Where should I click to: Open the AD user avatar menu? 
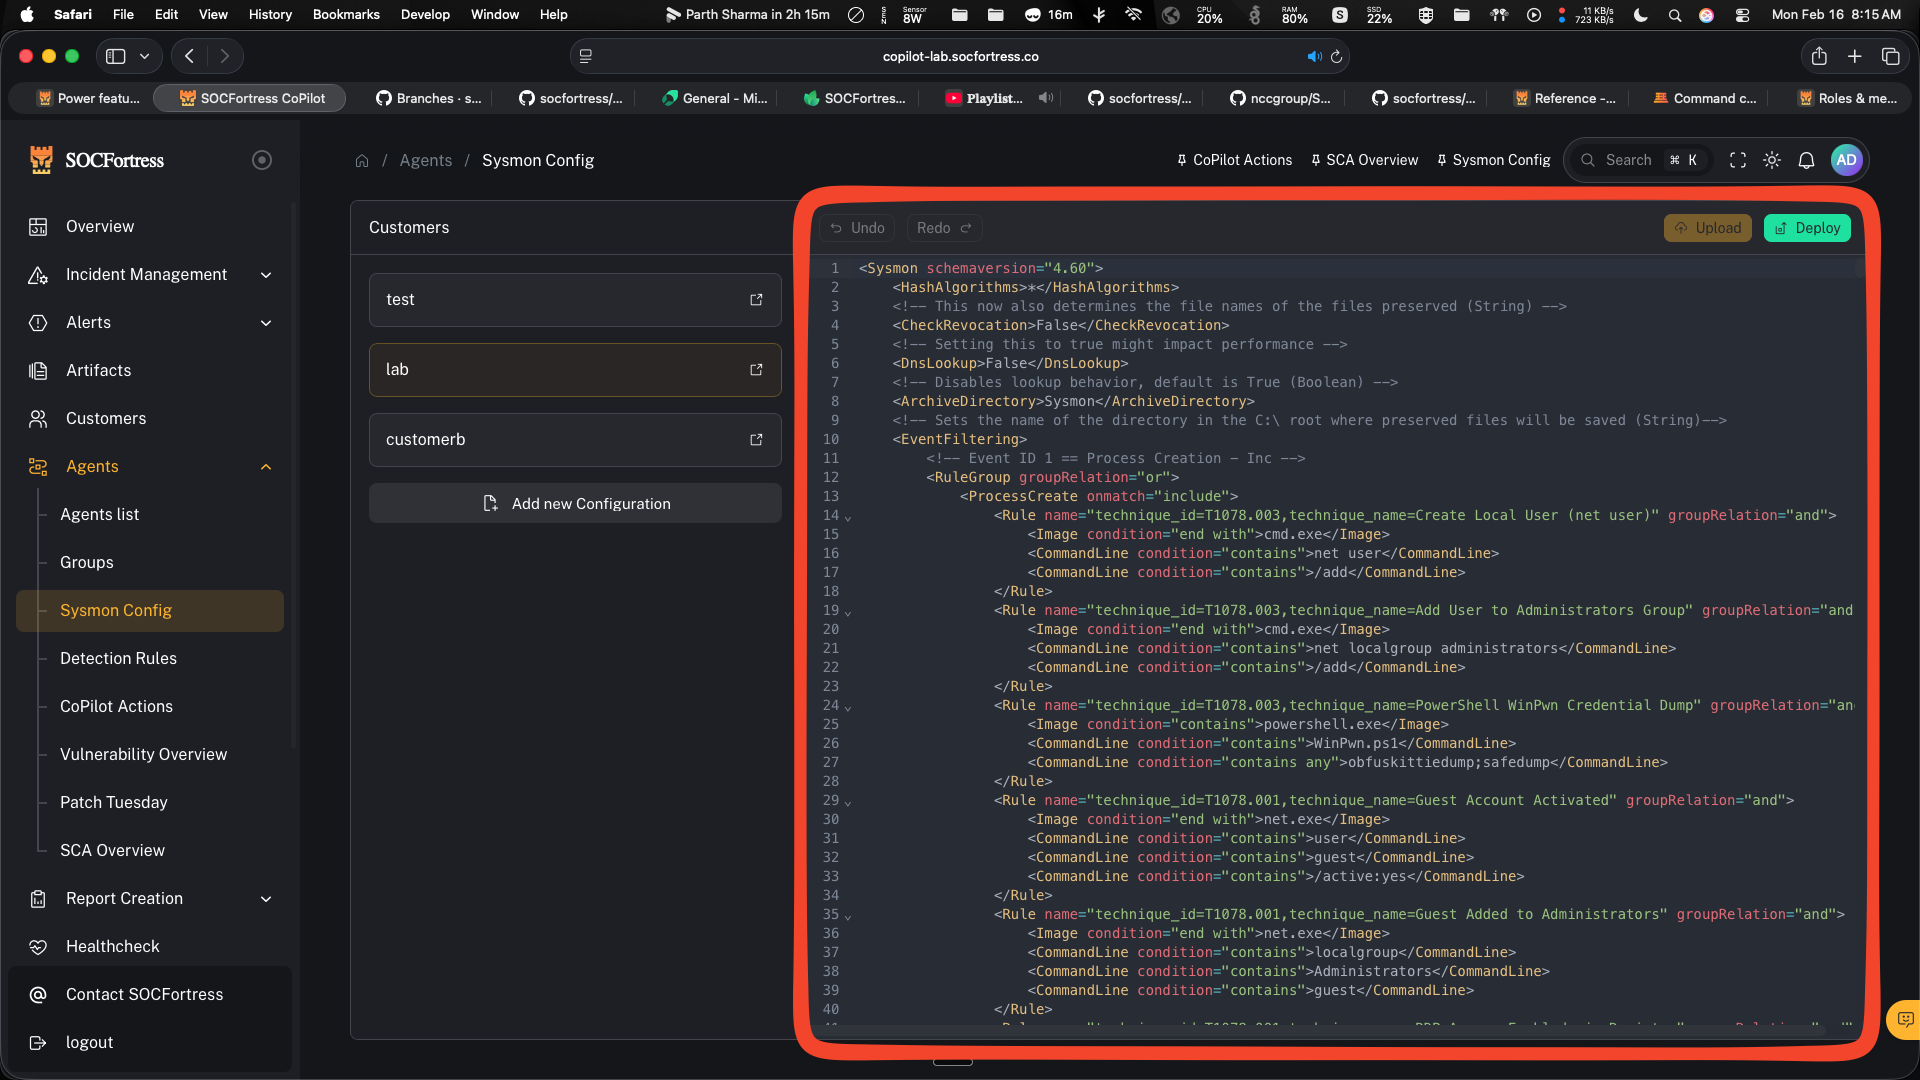pos(1847,160)
